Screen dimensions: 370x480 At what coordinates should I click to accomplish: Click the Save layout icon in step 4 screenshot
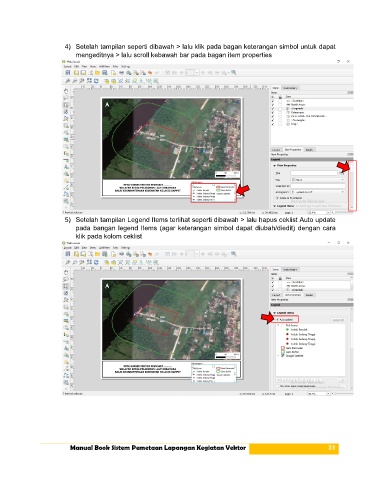pyautogui.click(x=68, y=72)
